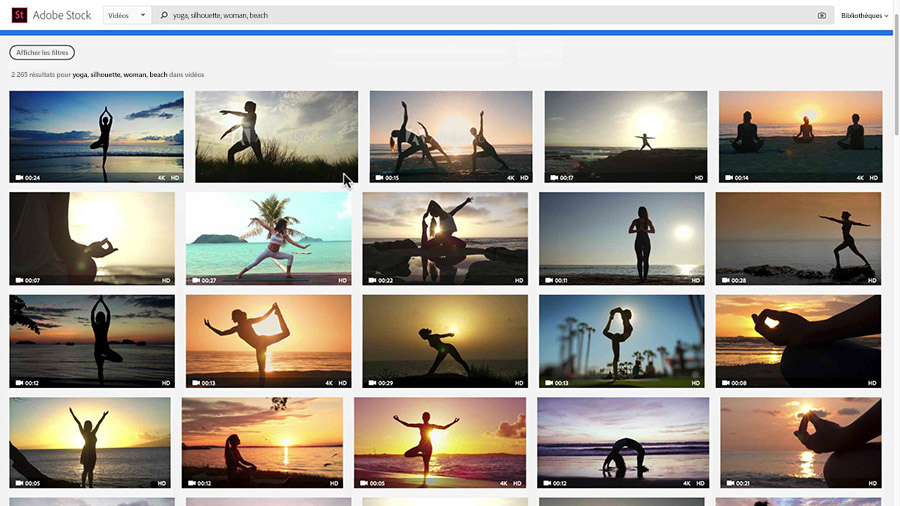Open the Vidéos asset type dropdown
Viewport: 900px width, 506px height.
coord(127,15)
